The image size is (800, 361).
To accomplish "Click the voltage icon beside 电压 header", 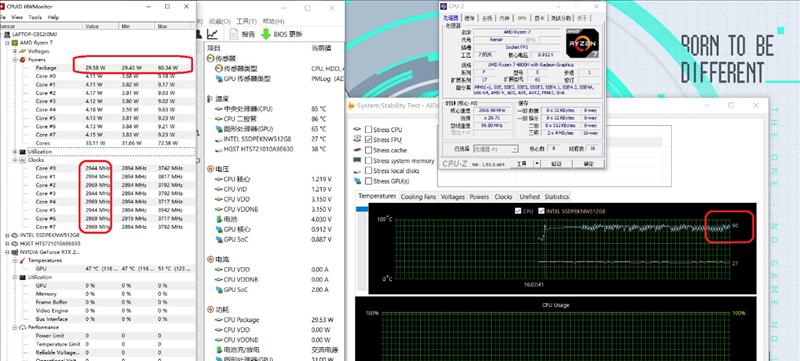I will click(211, 169).
